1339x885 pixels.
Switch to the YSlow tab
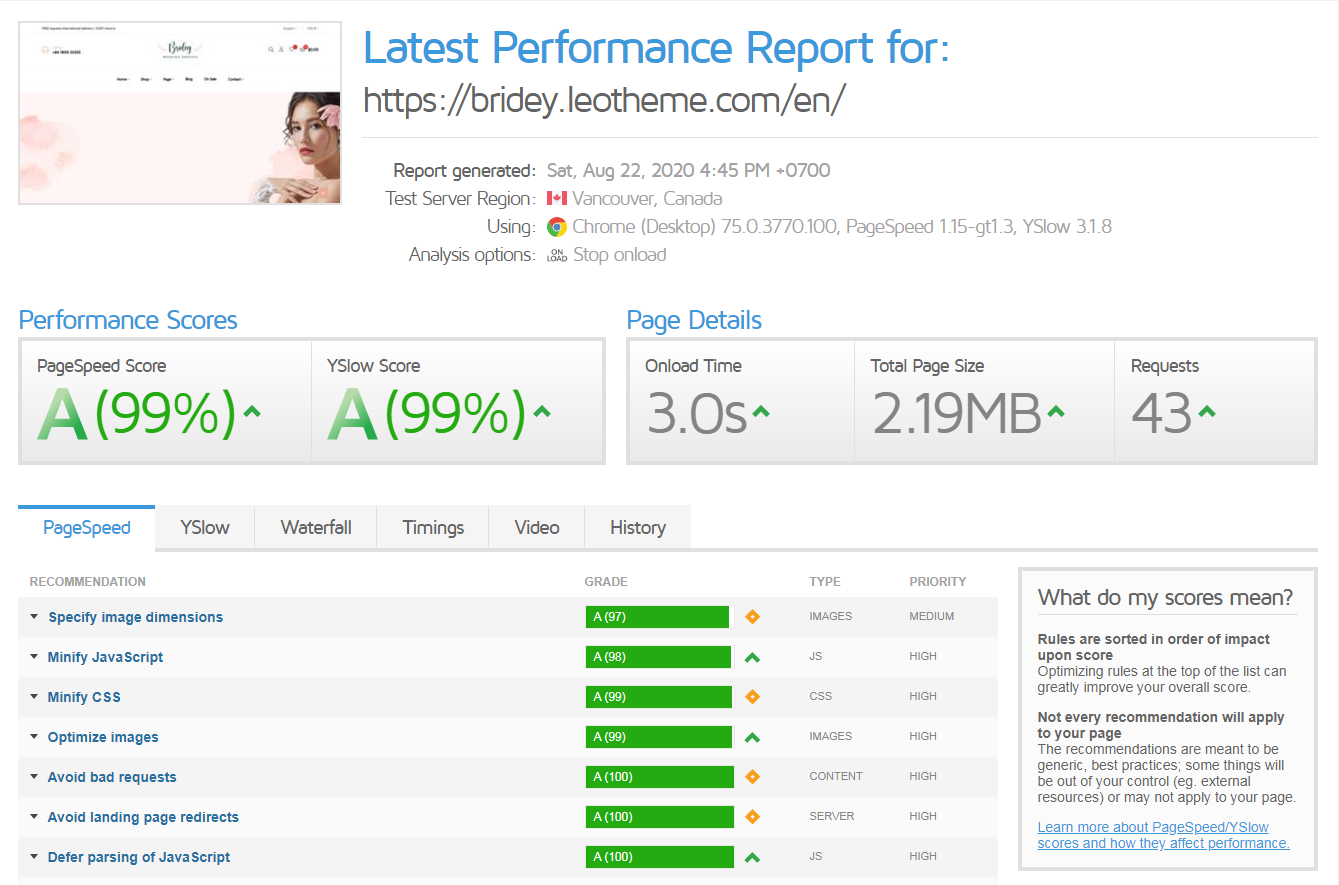pyautogui.click(x=205, y=528)
